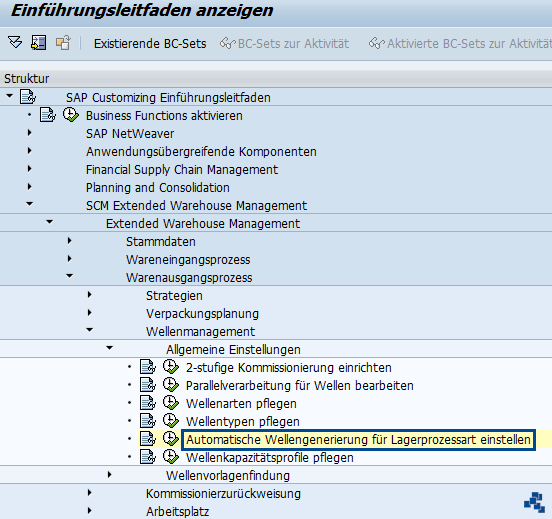
Task: Expand the Wareneingangsprozess node
Action: pos(70,259)
